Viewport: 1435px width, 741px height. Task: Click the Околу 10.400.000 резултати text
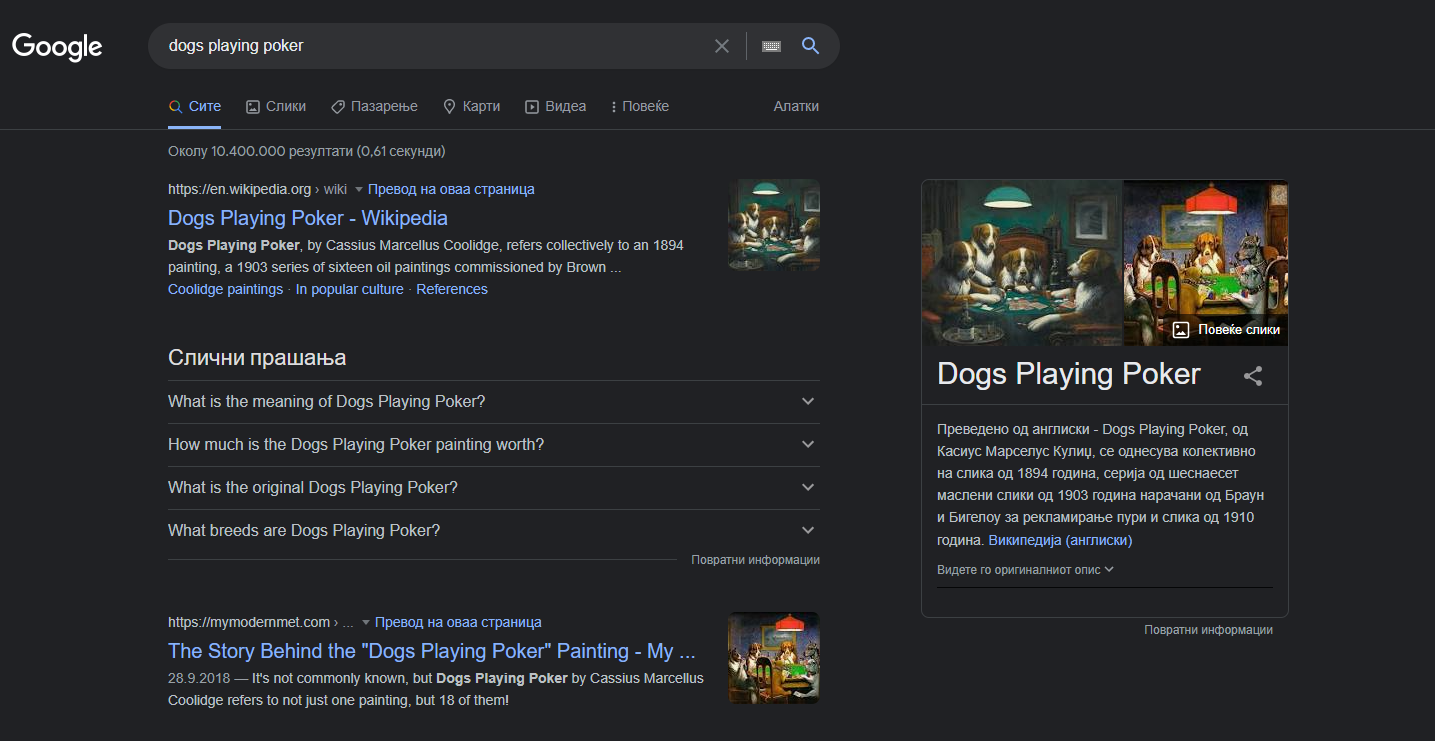[x=306, y=151]
